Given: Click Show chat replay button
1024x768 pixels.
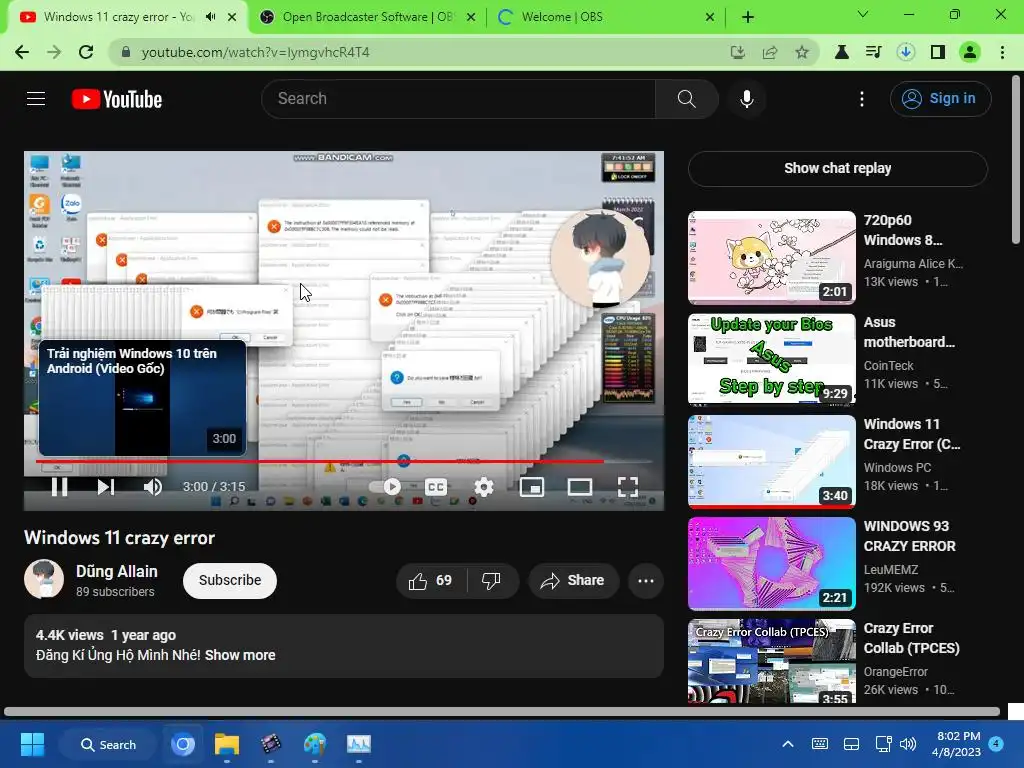Looking at the screenshot, I should 838,168.
